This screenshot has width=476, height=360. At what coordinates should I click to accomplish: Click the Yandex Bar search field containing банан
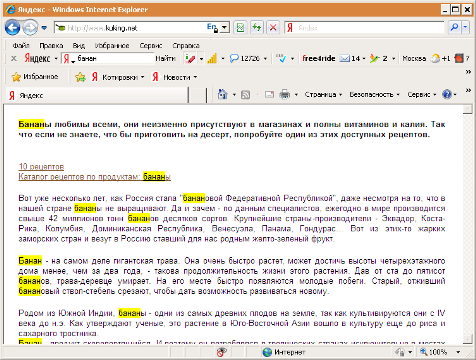pyautogui.click(x=107, y=59)
